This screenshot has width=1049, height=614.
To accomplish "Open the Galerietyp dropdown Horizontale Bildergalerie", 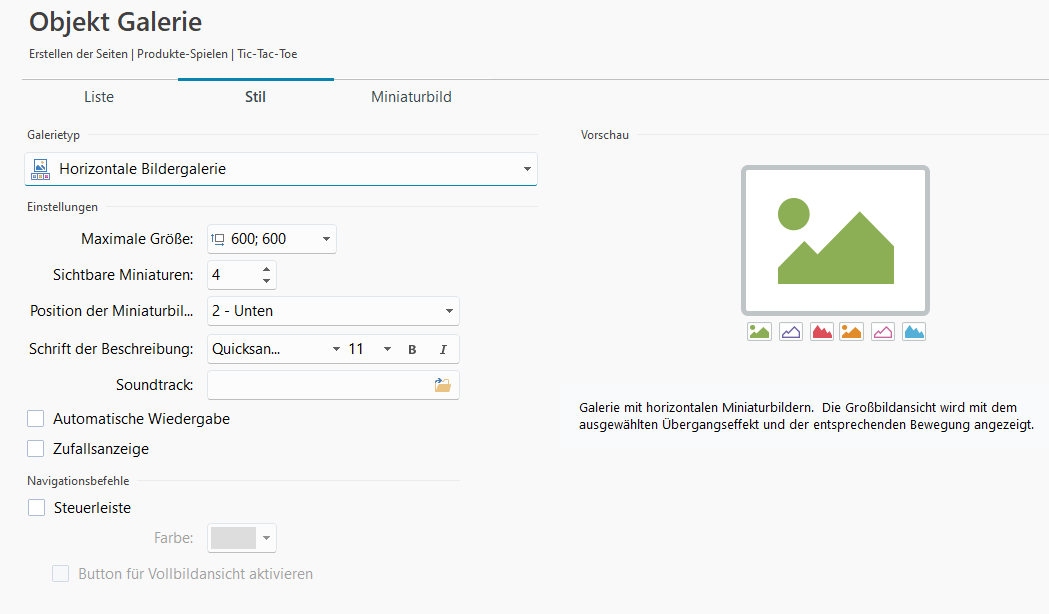I will 281,169.
